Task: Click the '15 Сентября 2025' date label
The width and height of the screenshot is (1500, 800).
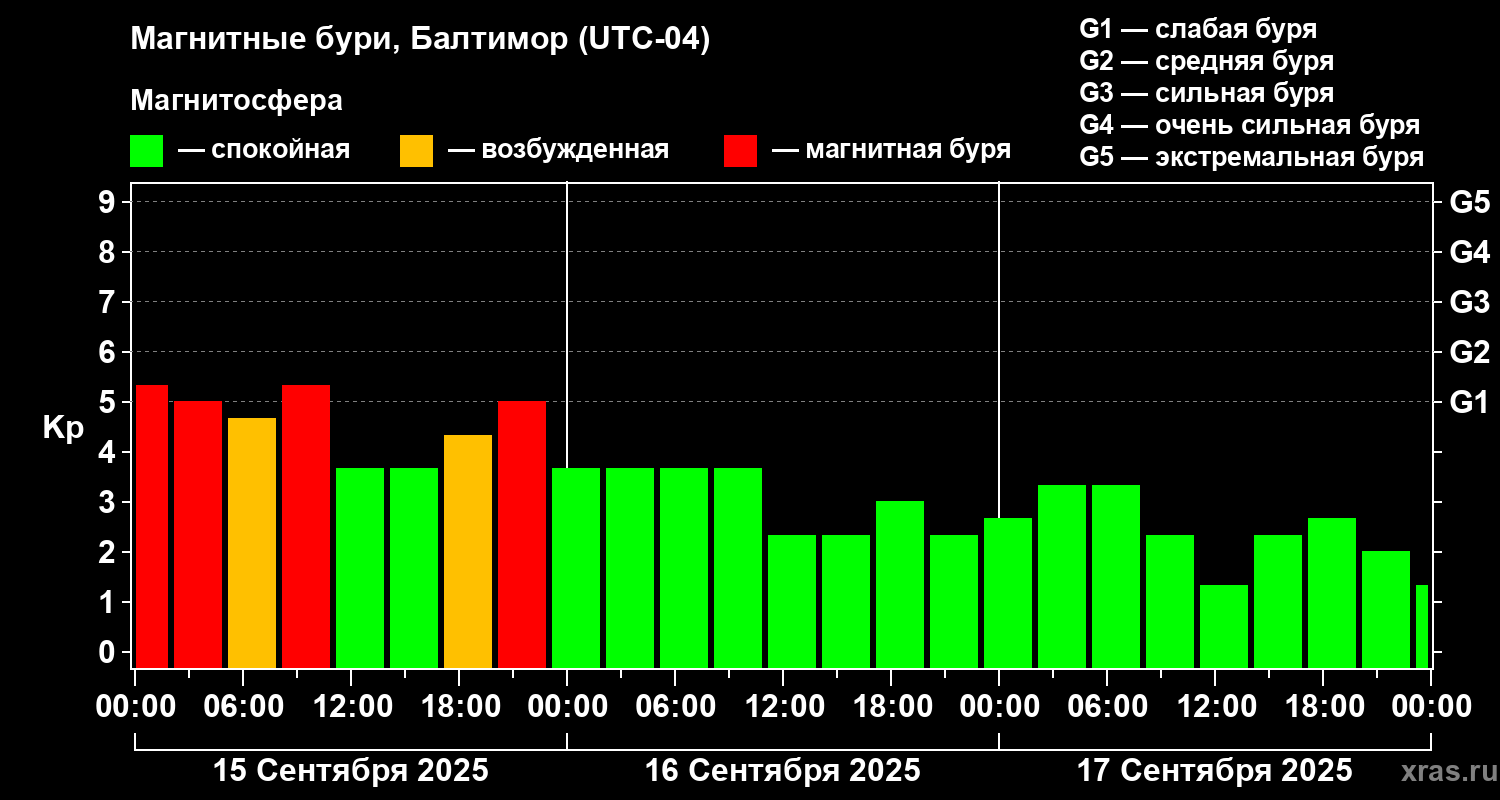Action: [351, 771]
